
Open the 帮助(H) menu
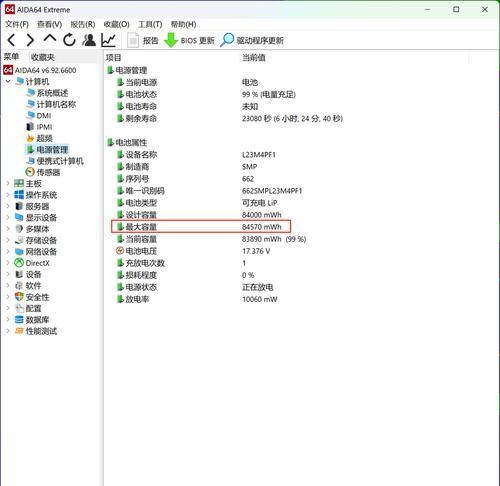coord(183,24)
